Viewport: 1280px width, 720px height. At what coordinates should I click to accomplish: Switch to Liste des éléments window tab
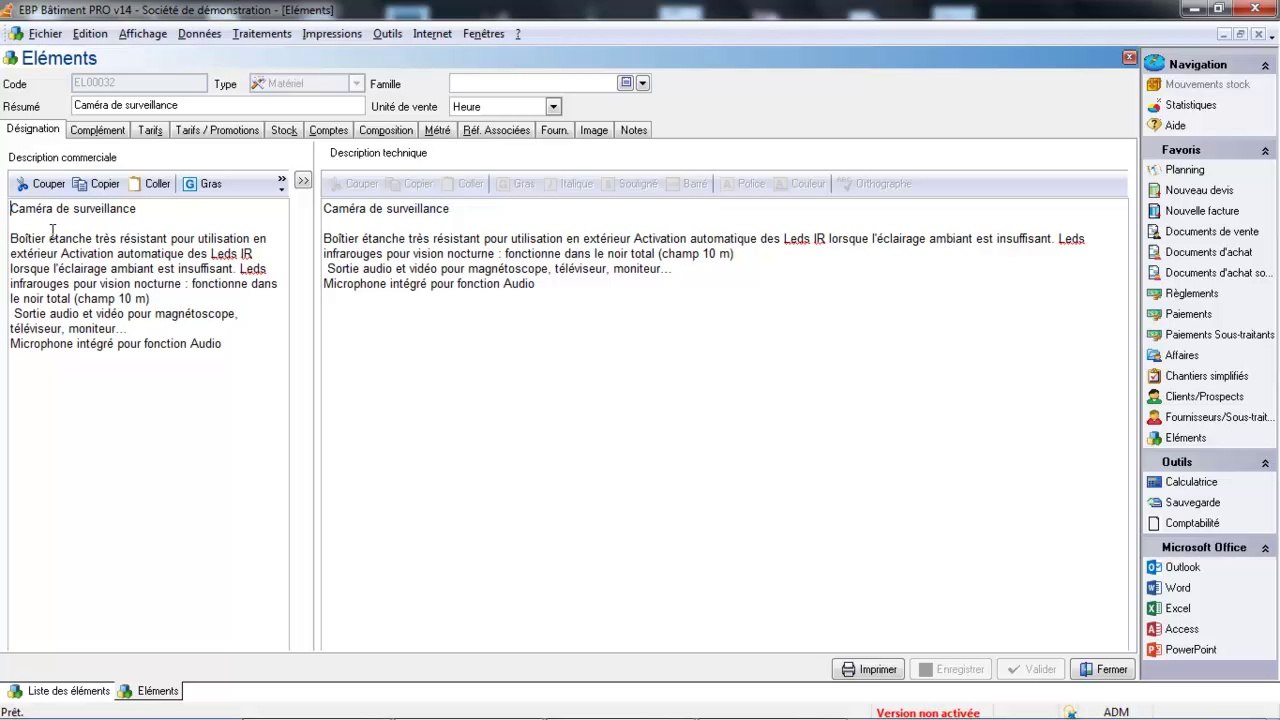59,691
